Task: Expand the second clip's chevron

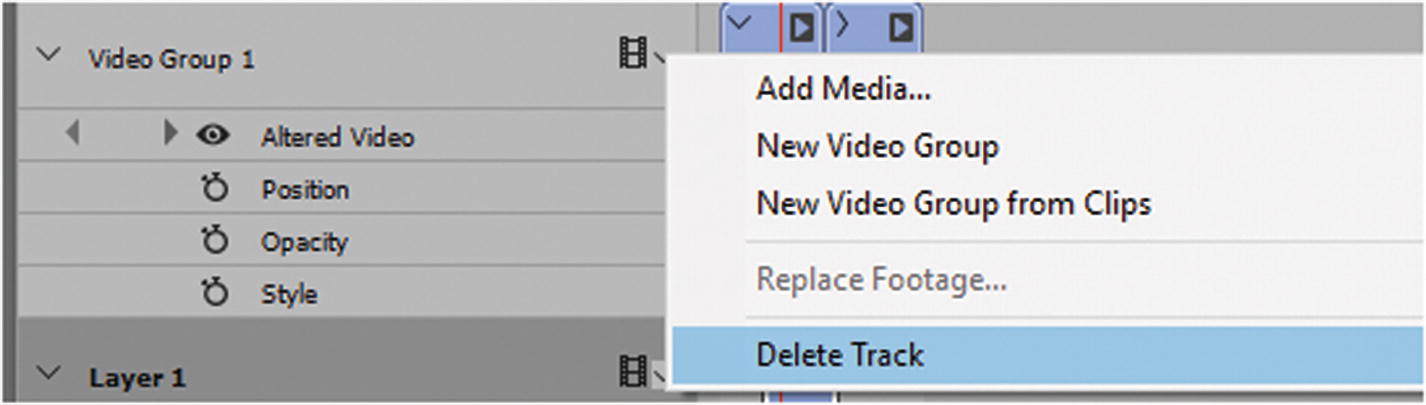Action: coord(842,23)
